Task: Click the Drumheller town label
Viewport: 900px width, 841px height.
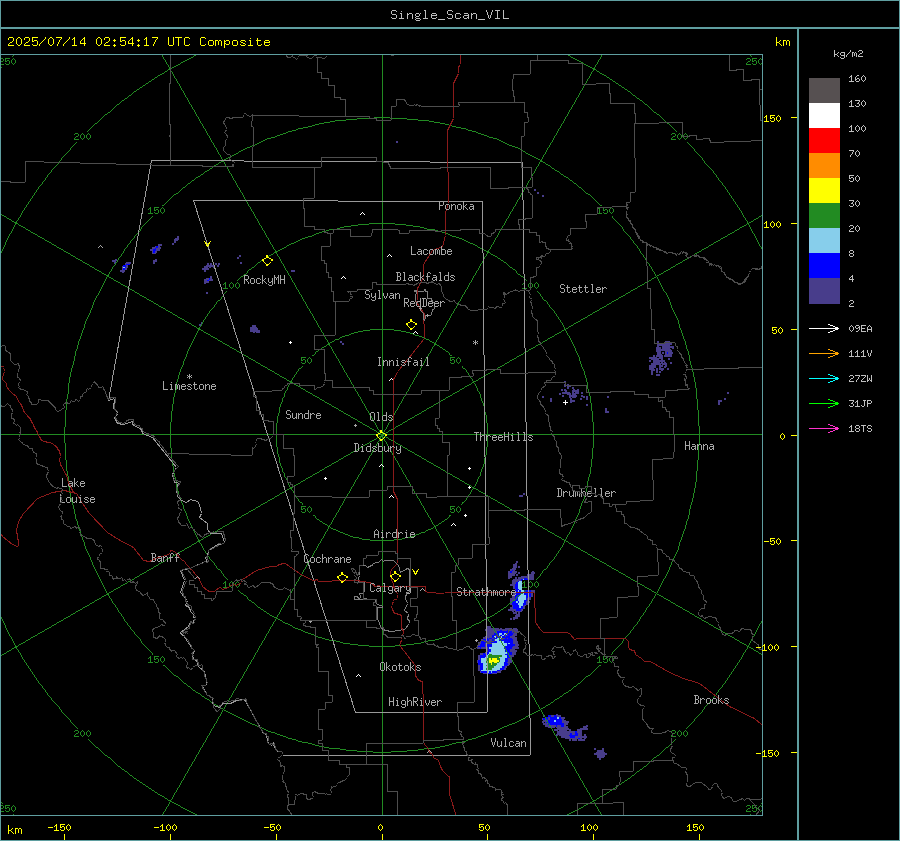Action: (586, 493)
